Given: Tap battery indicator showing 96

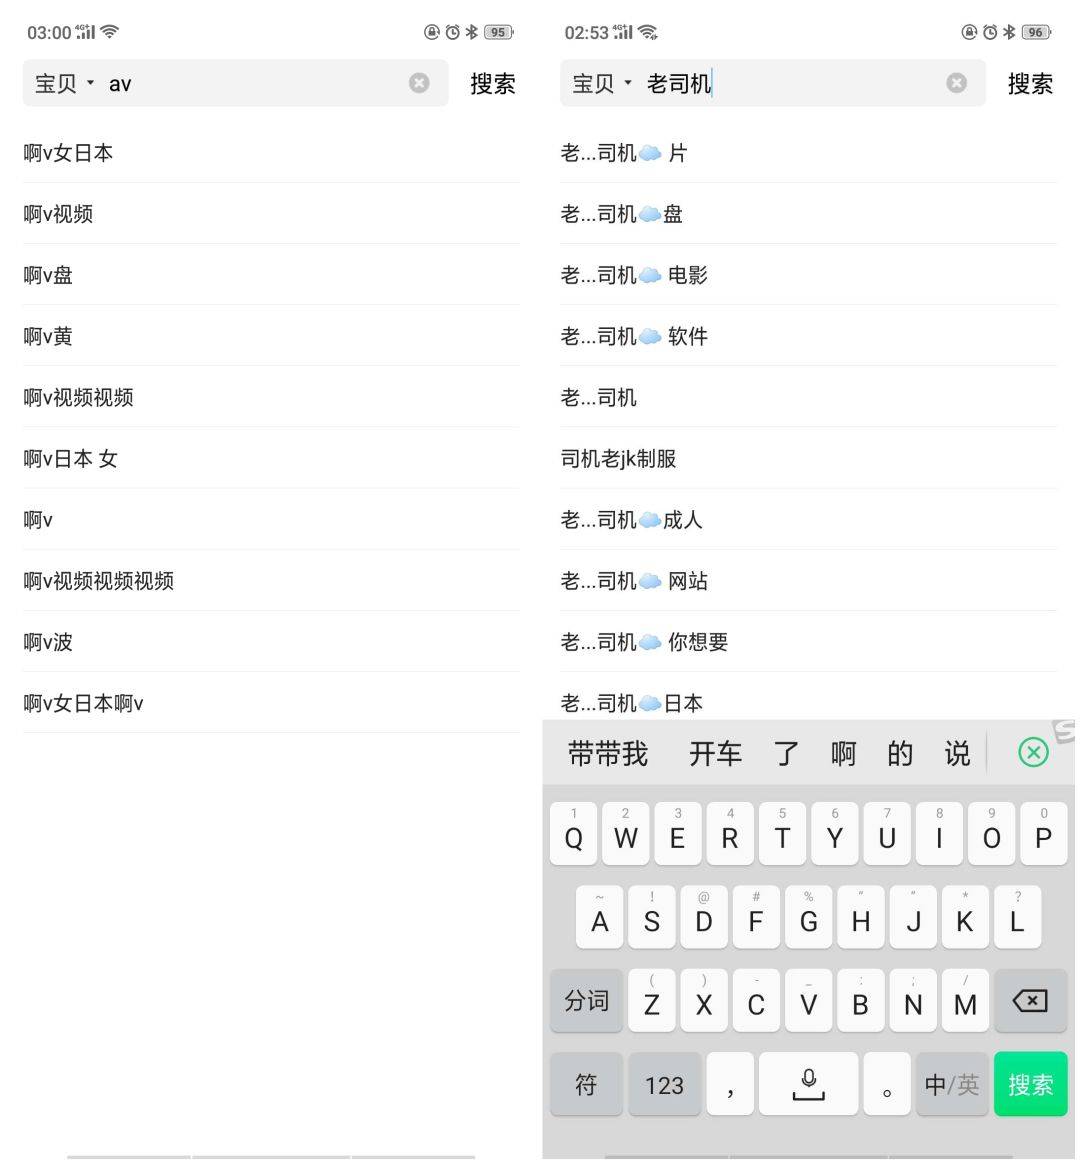Looking at the screenshot, I should (x=1036, y=32).
